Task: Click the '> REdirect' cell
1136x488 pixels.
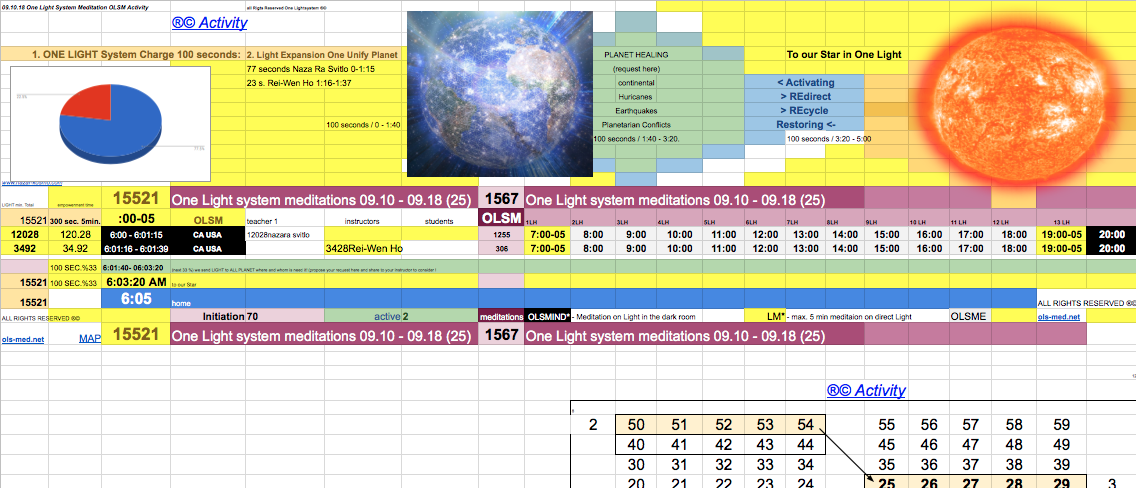Action: click(805, 96)
